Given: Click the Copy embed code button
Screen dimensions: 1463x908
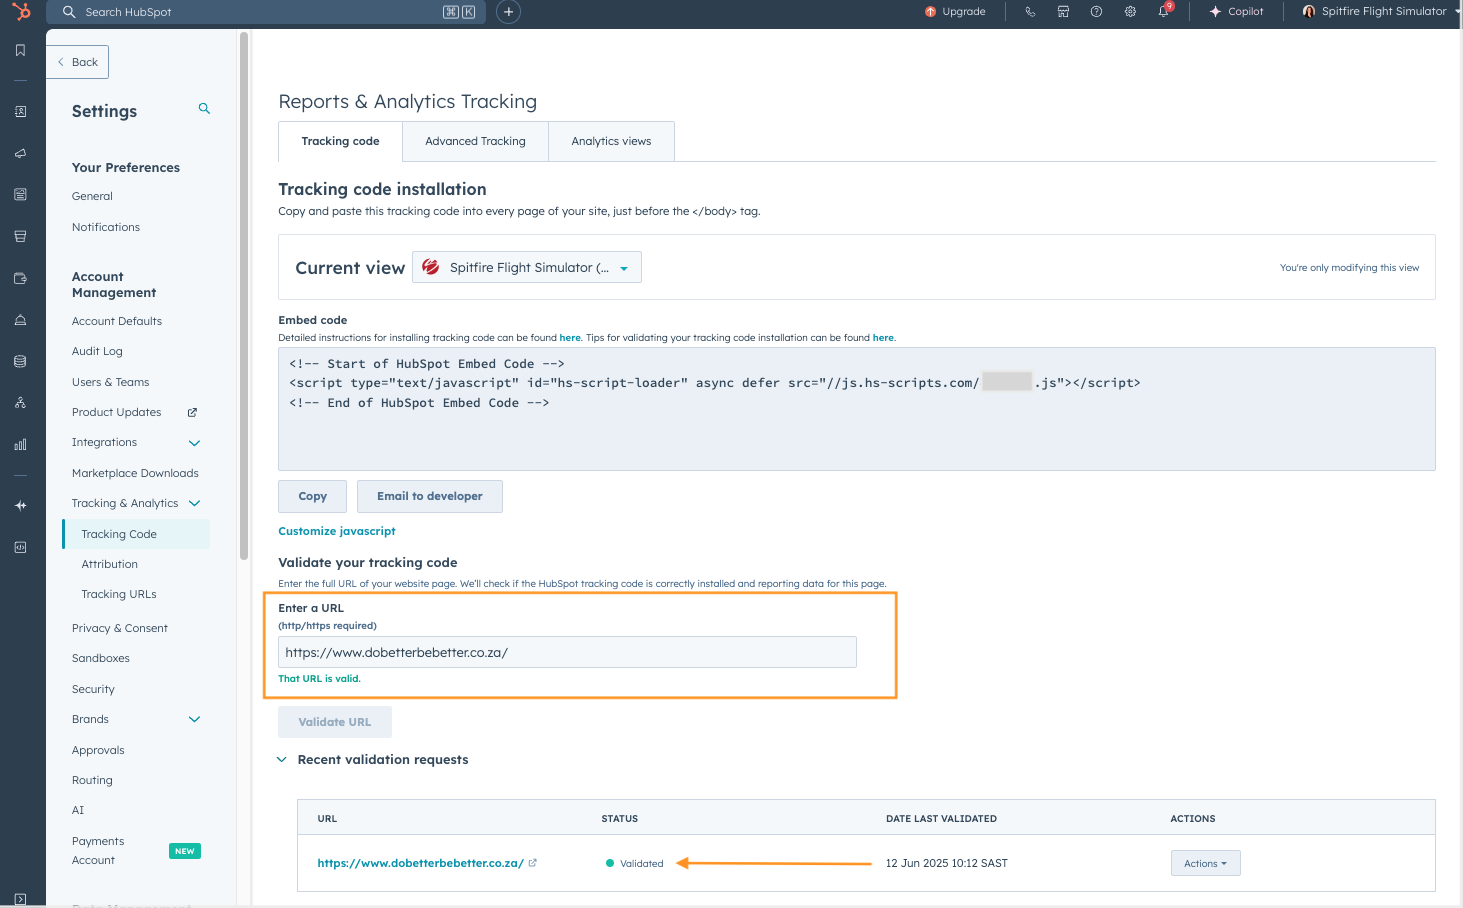Looking at the screenshot, I should point(312,496).
